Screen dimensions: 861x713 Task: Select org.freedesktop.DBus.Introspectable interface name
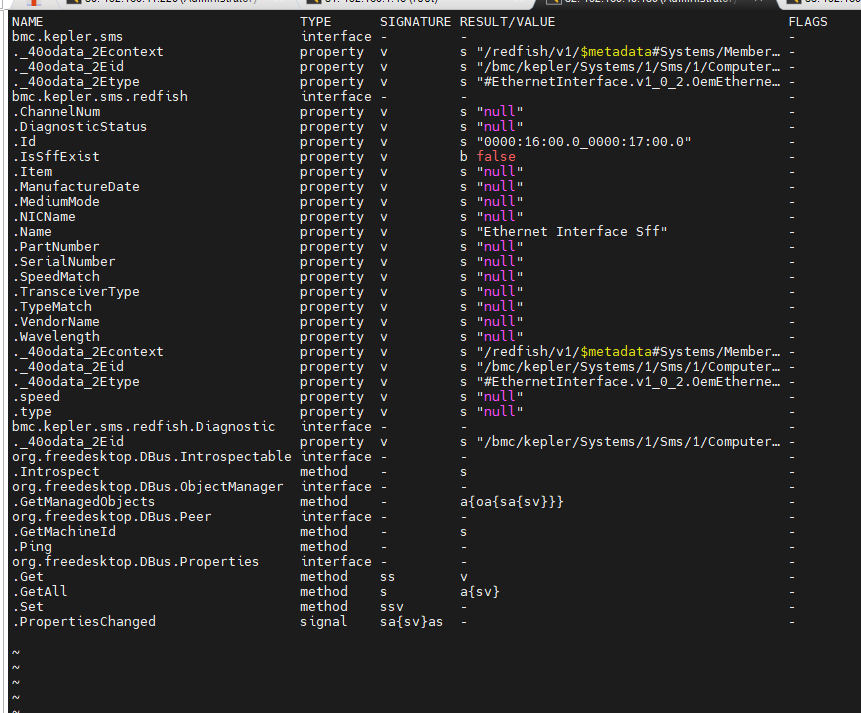152,457
